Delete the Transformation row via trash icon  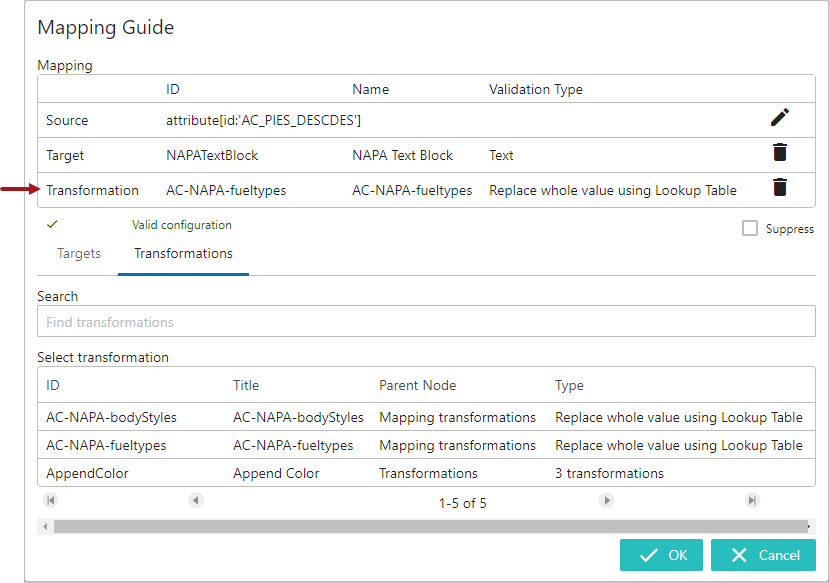(x=780, y=188)
